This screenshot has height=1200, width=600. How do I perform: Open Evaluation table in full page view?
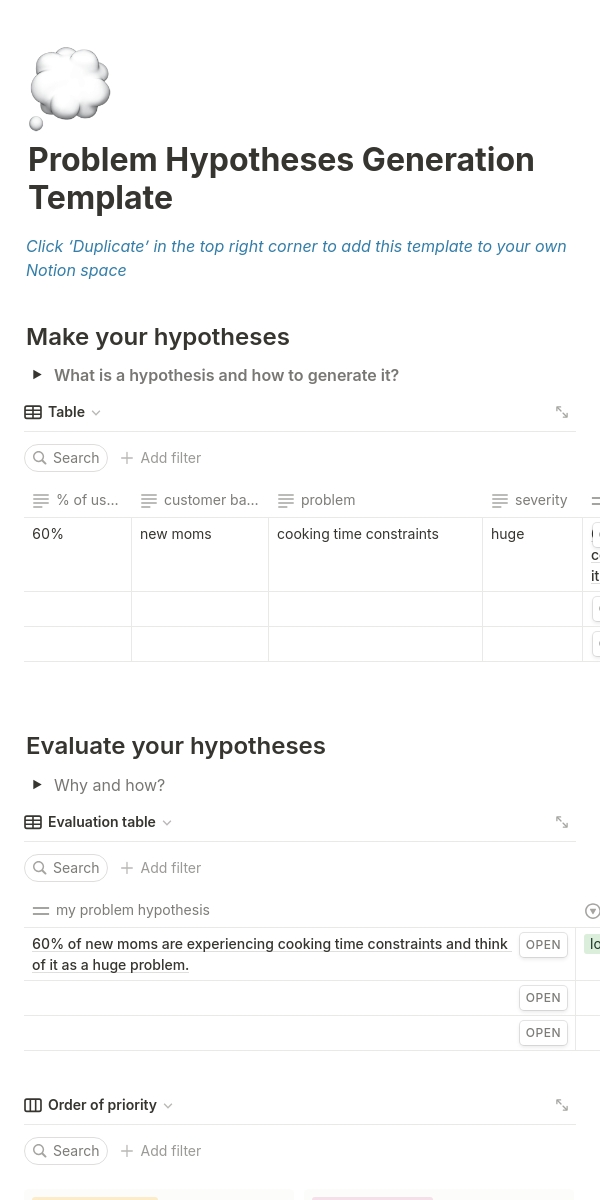coord(562,822)
